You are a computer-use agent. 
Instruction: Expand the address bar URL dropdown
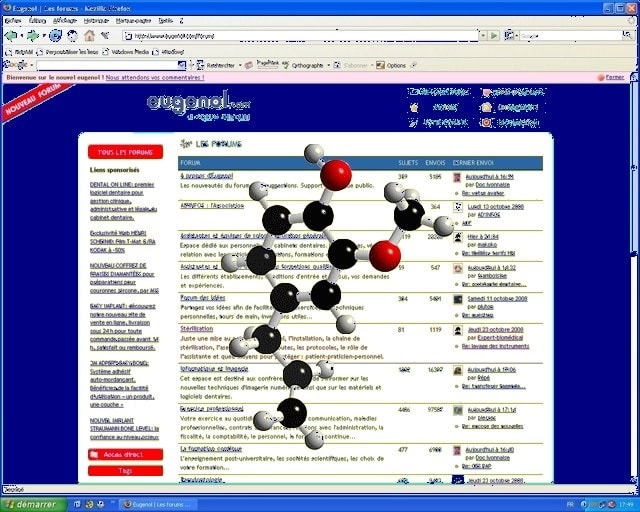tap(483, 36)
